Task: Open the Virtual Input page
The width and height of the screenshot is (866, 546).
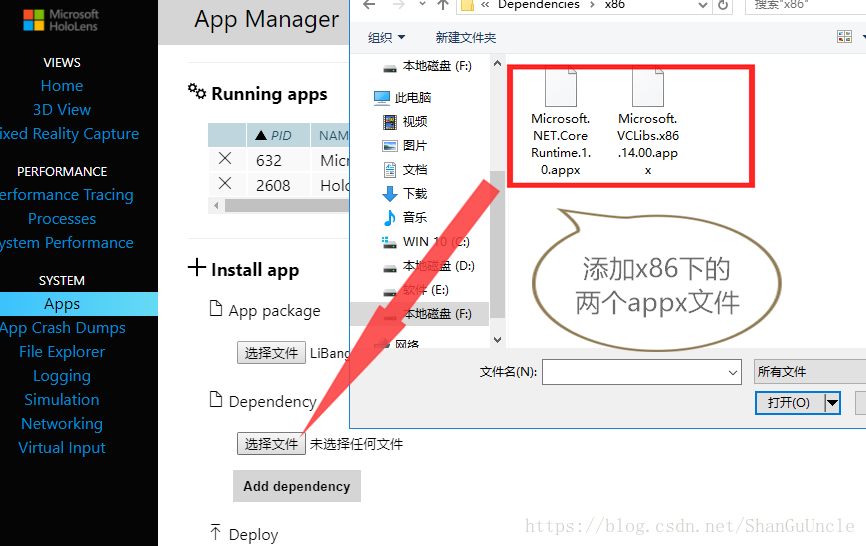Action: click(62, 448)
